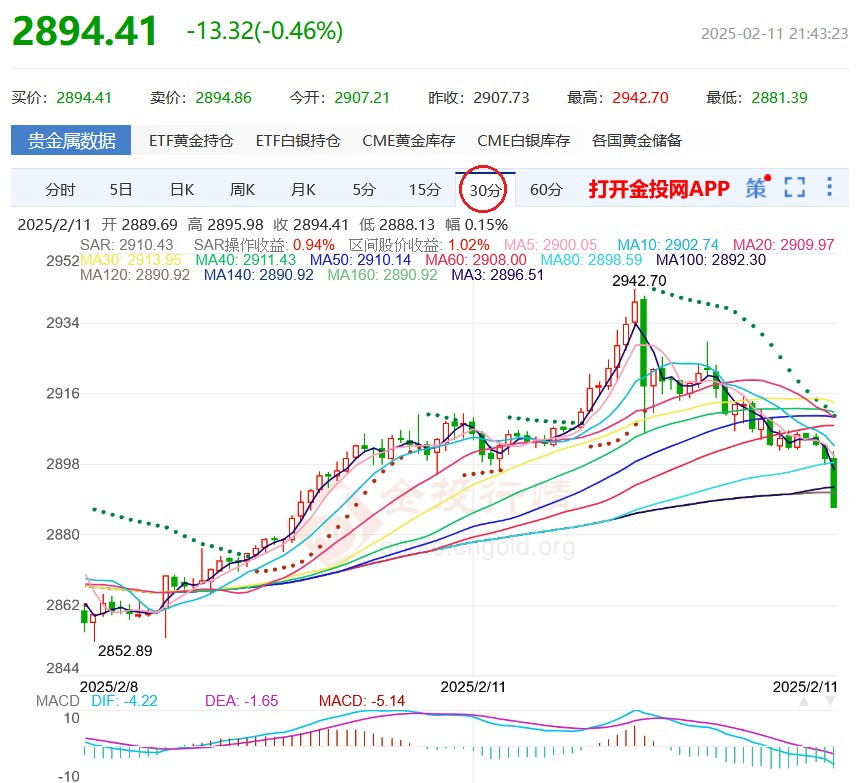Toggle fullscreen chart view
This screenshot has height=783, width=865.
794,188
